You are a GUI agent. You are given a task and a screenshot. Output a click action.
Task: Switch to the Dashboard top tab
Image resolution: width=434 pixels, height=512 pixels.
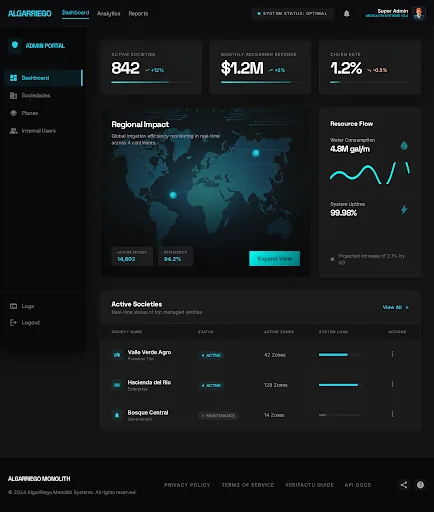pos(75,13)
